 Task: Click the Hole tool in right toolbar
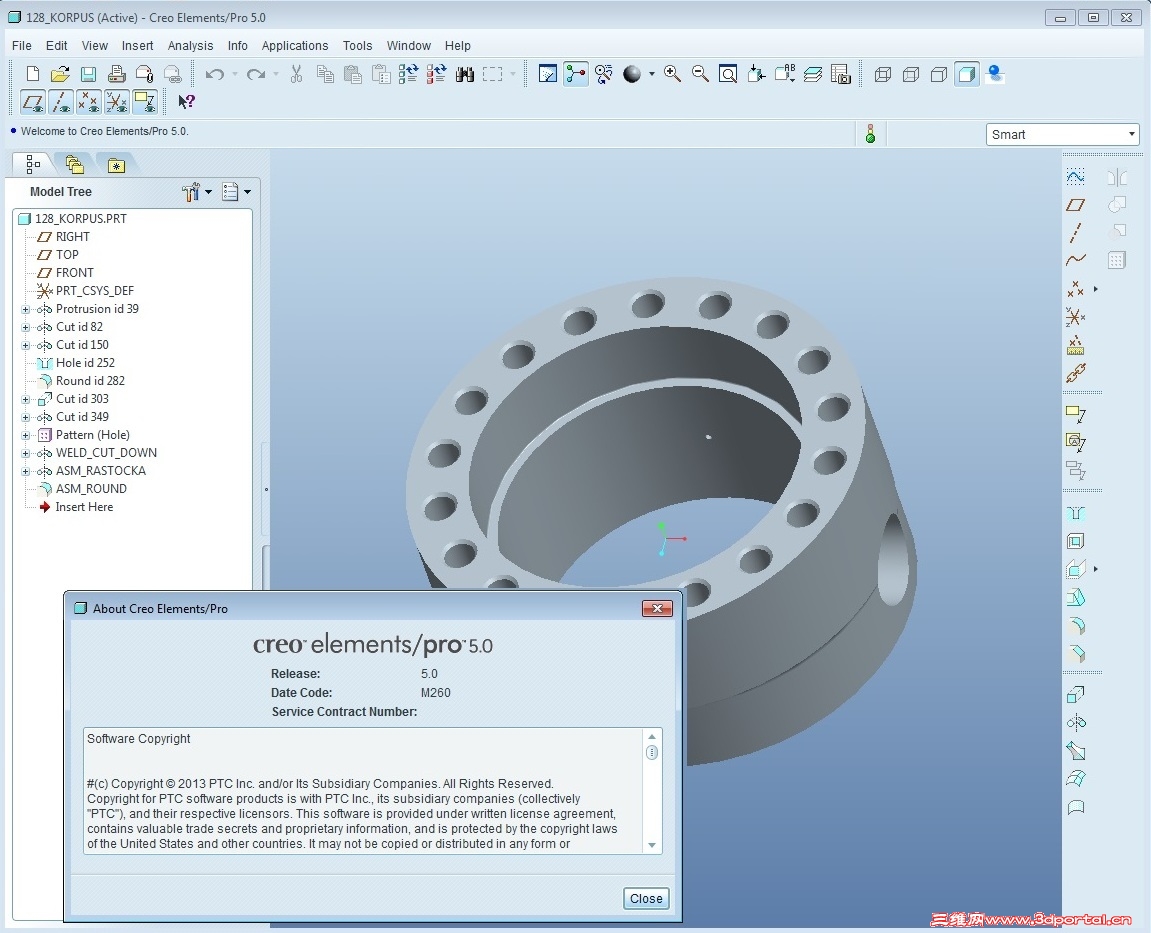1075,513
